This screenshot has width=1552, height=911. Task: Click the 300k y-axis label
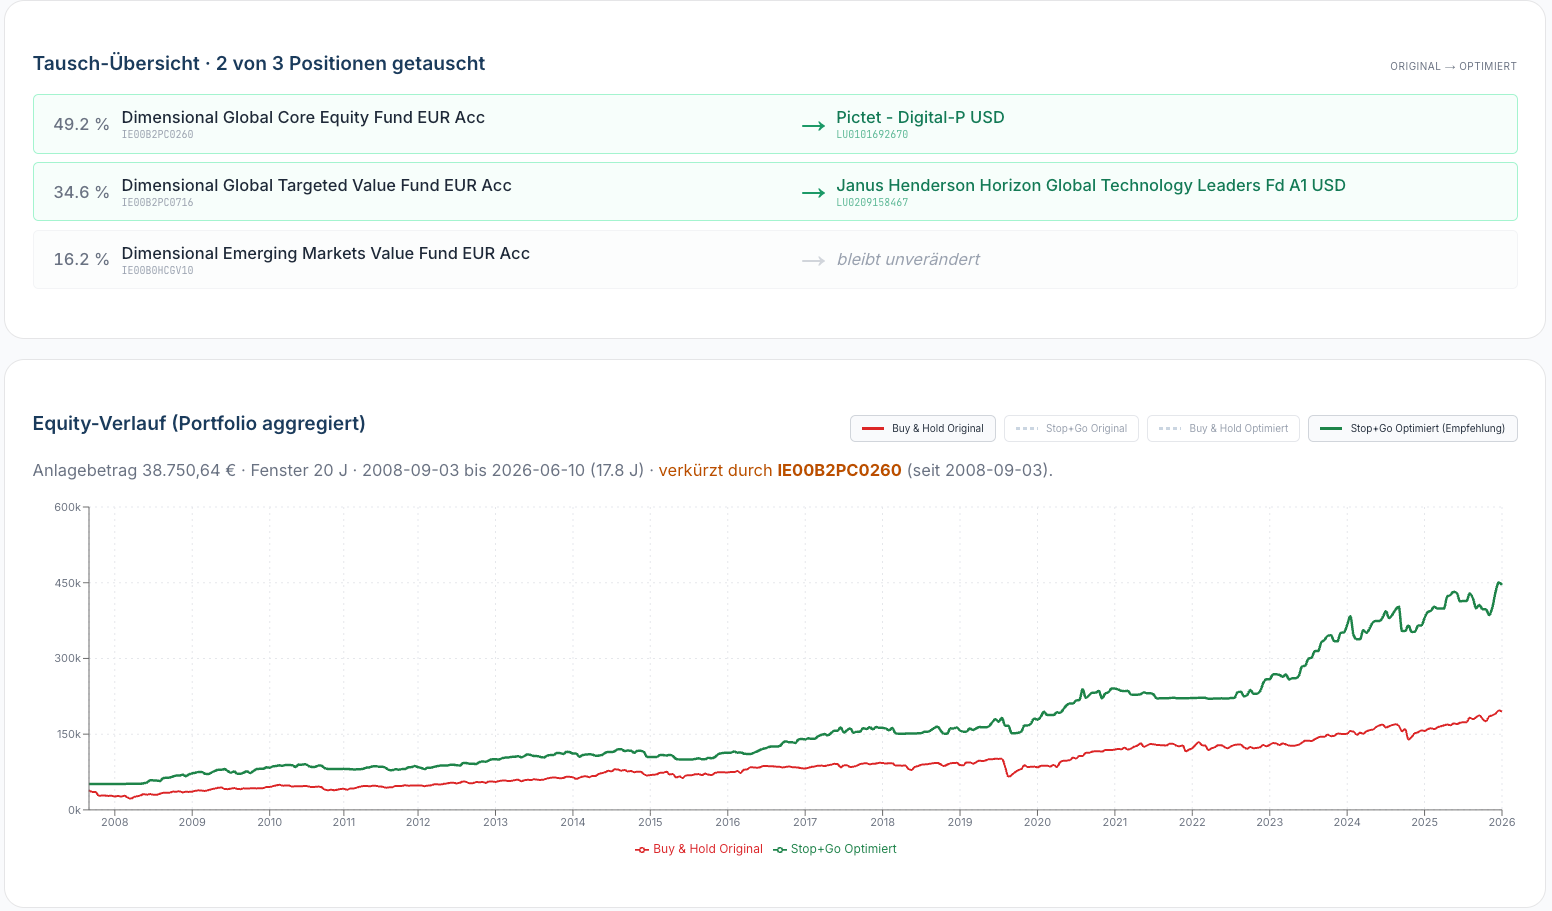(x=67, y=658)
